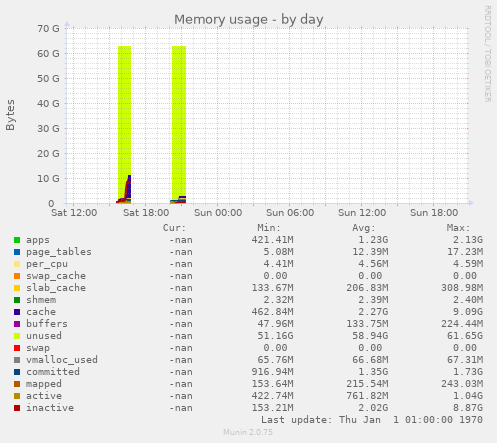Click the yellow slab_cache legend swatch

coord(17,288)
